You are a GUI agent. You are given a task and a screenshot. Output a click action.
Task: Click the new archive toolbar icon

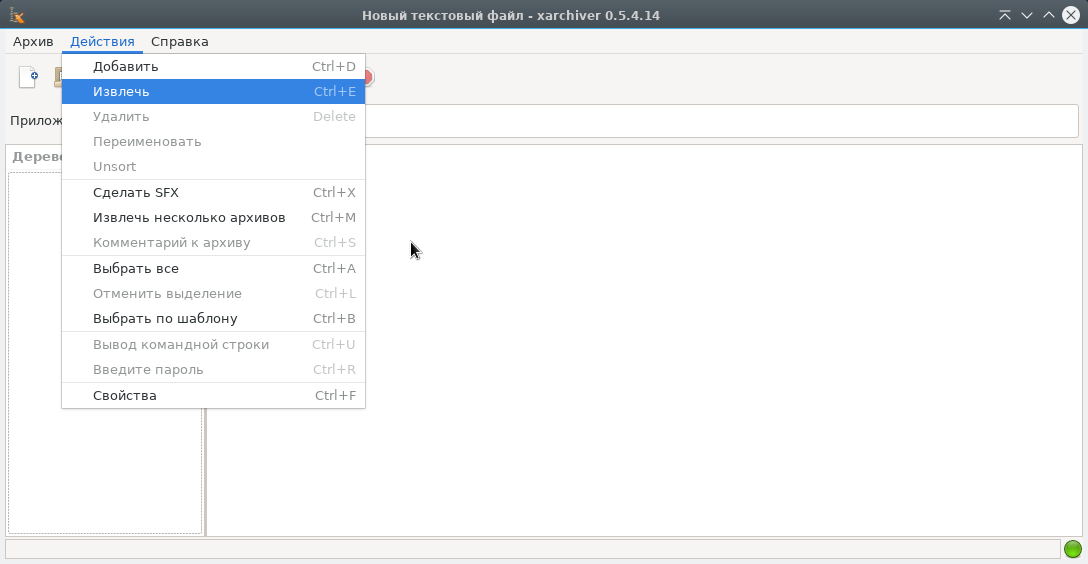pos(28,77)
